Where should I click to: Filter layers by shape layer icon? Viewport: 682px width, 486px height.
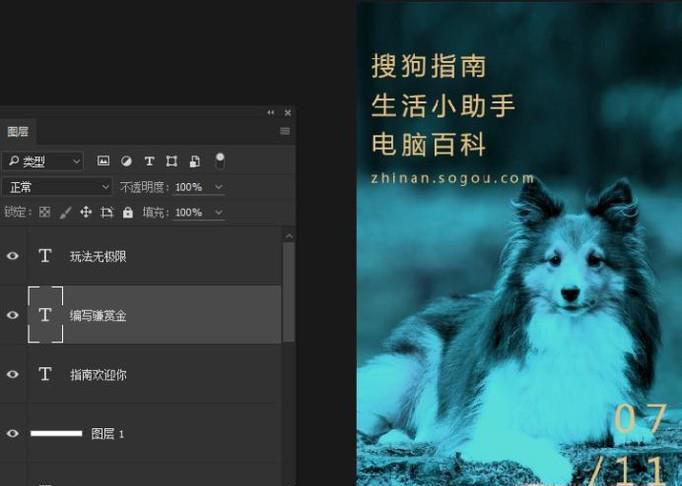pos(172,161)
